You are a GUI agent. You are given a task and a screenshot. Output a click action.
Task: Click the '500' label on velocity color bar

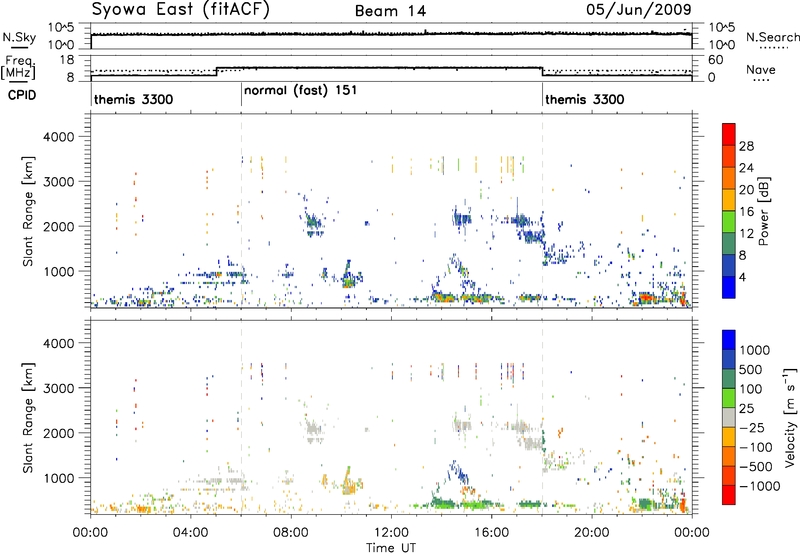(751, 370)
